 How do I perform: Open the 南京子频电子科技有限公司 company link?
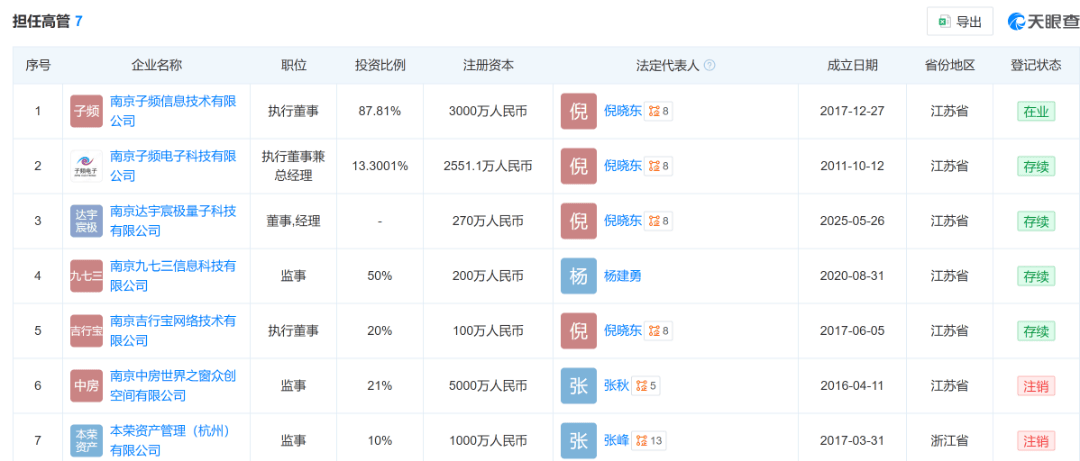pos(173,166)
